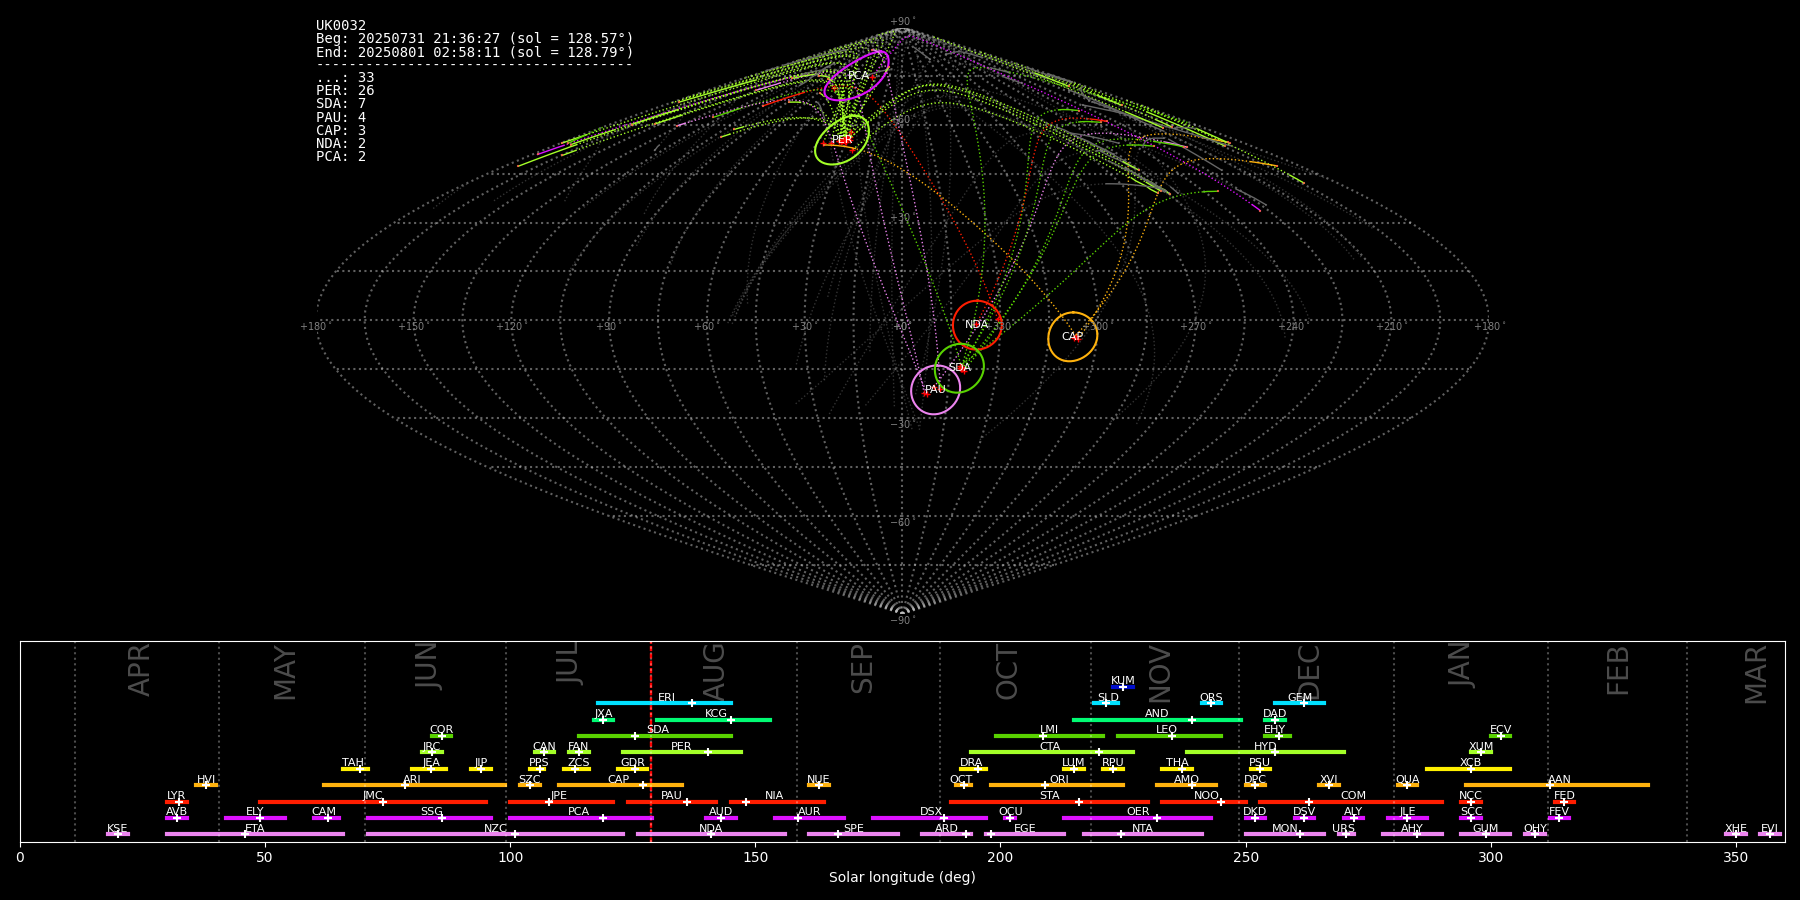Click the +150 longitude label on equator

[411, 326]
